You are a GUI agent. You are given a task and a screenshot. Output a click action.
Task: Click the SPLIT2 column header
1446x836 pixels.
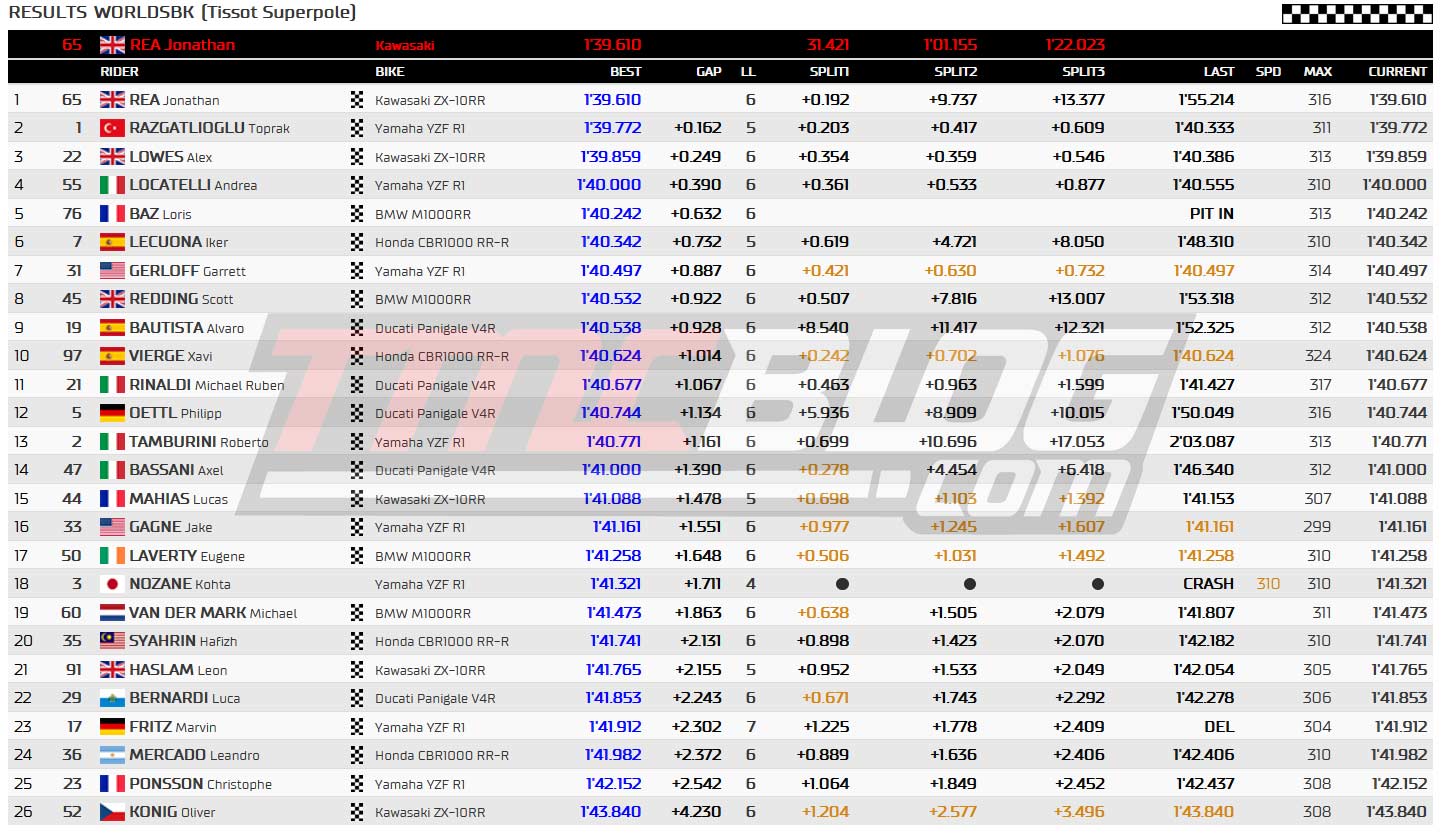tap(956, 72)
